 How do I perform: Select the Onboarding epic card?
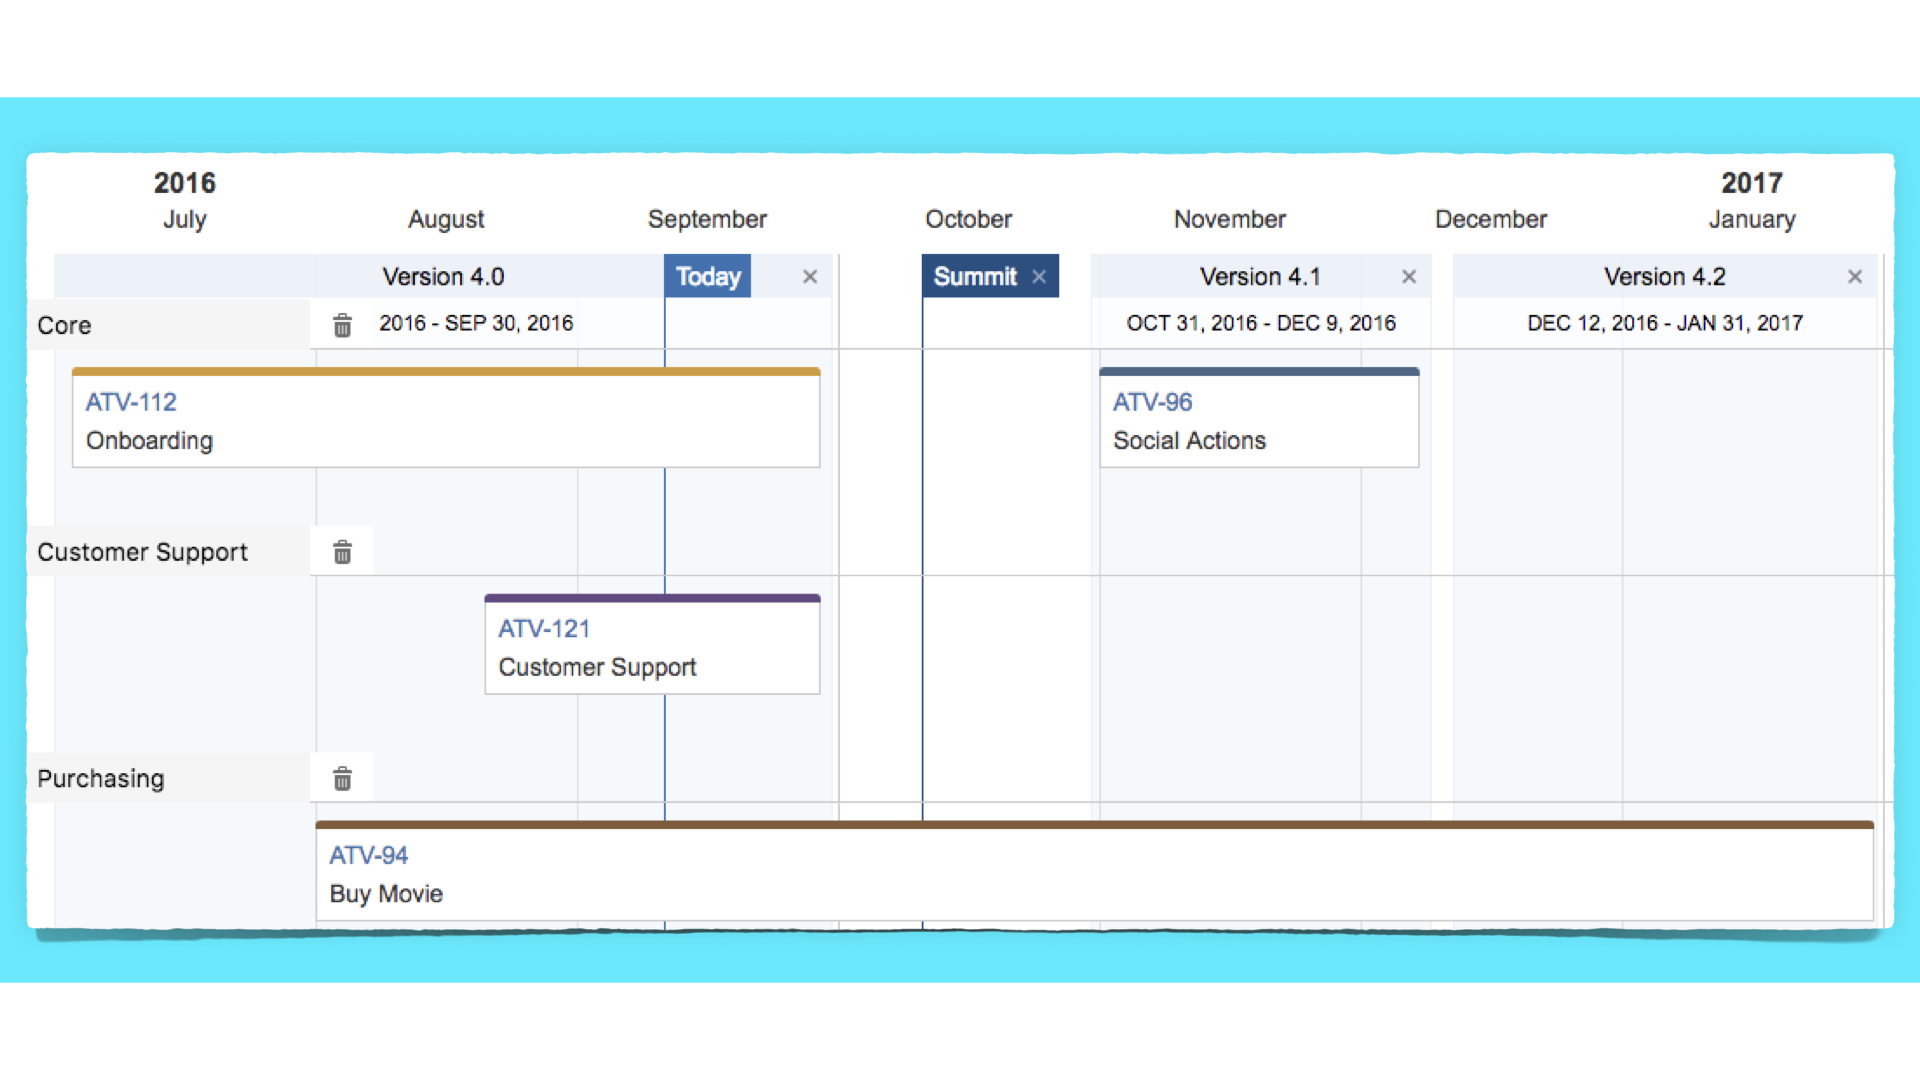coord(446,418)
